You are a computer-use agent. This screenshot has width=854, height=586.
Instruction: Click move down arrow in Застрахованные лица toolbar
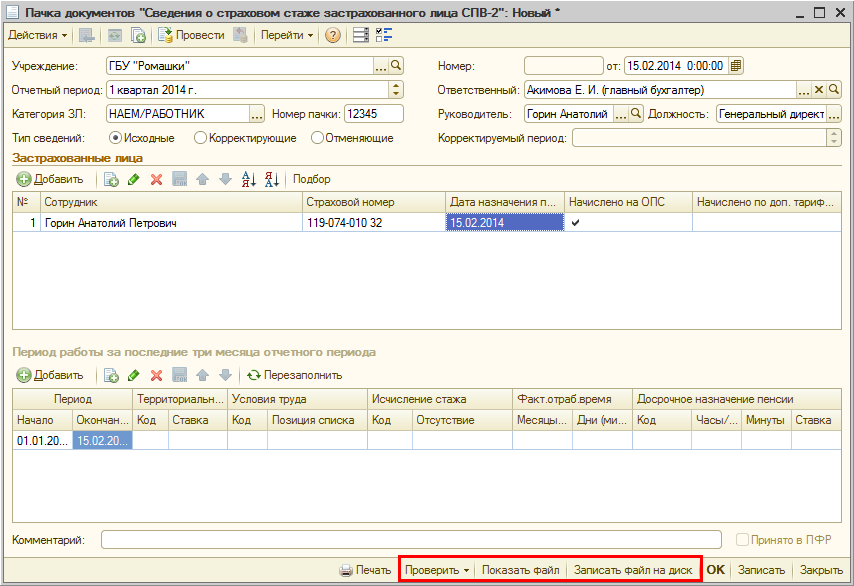[x=225, y=179]
